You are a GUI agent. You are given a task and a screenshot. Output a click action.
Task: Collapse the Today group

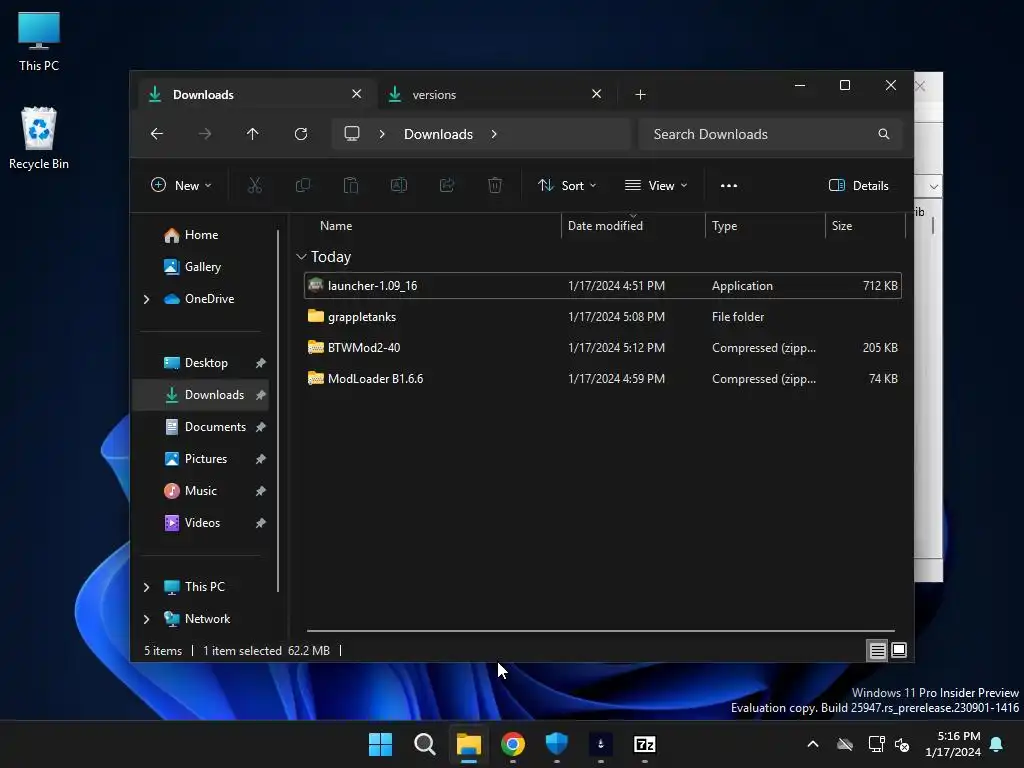[301, 257]
